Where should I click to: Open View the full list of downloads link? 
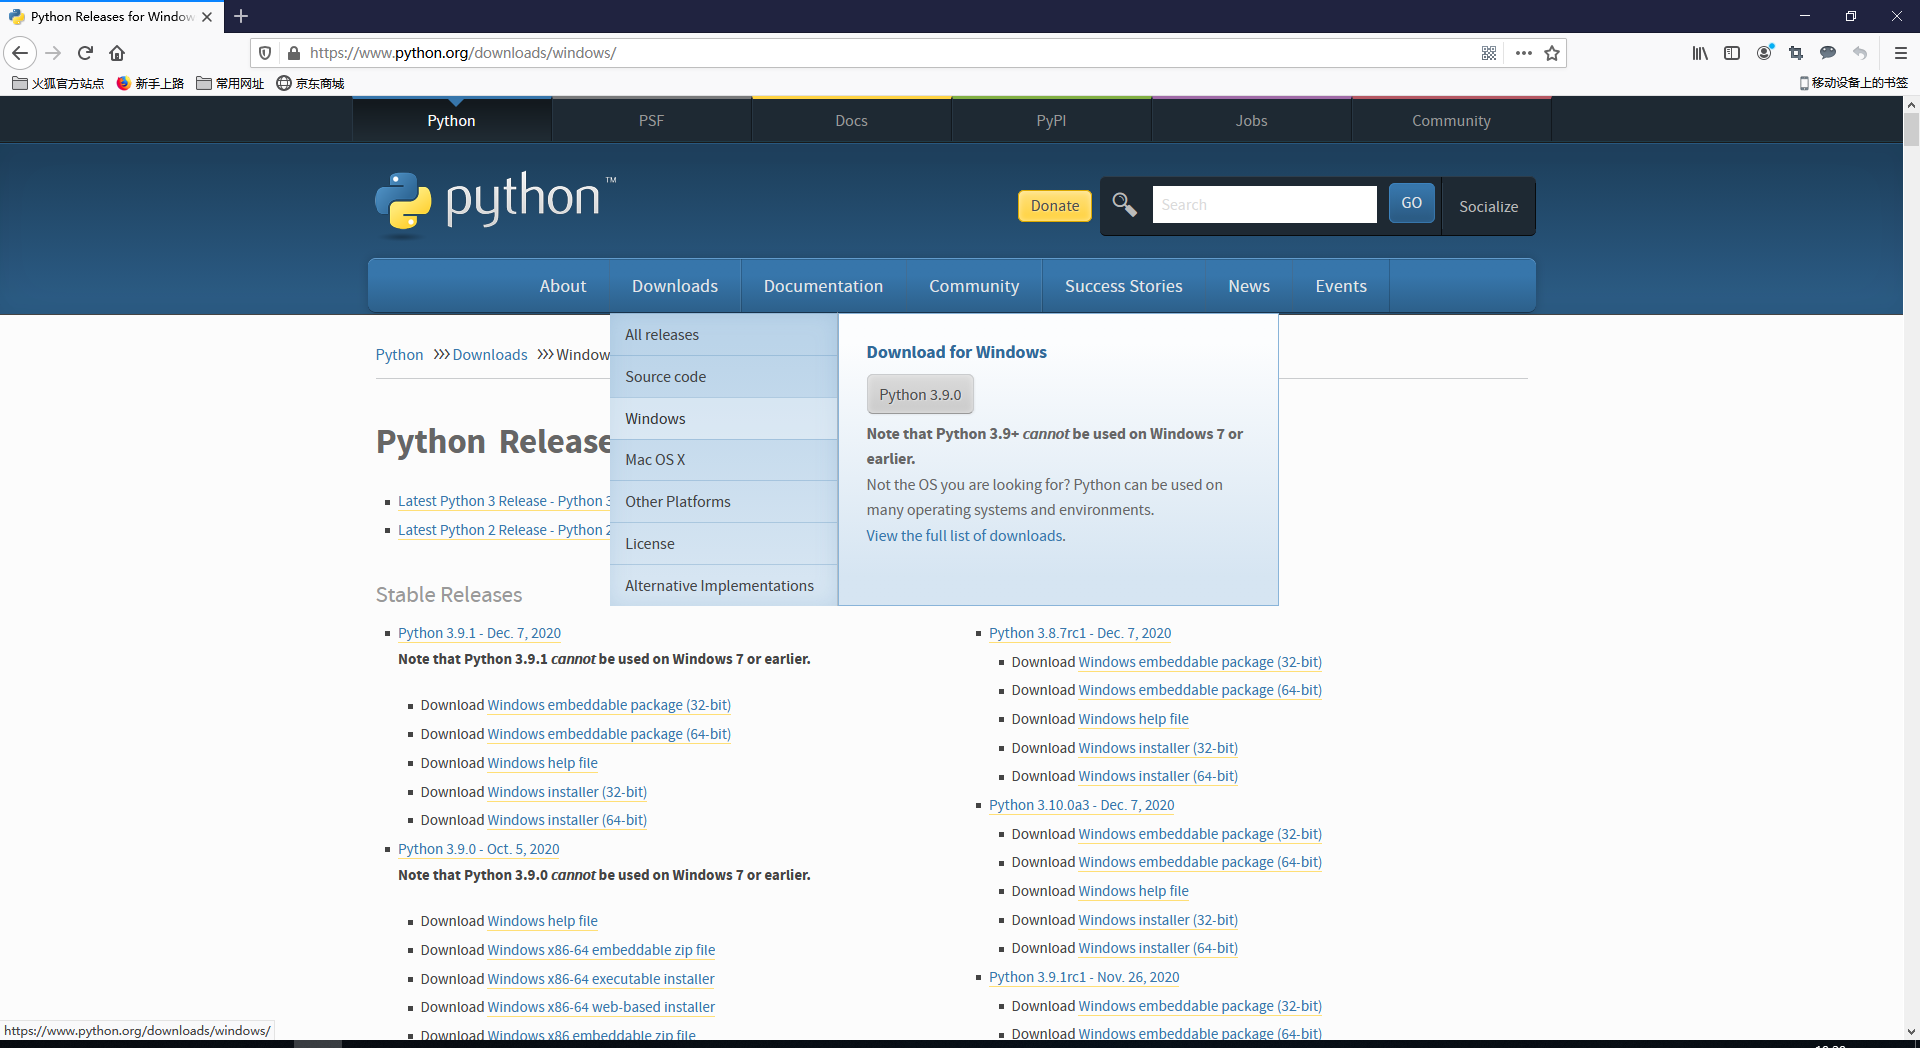point(964,536)
